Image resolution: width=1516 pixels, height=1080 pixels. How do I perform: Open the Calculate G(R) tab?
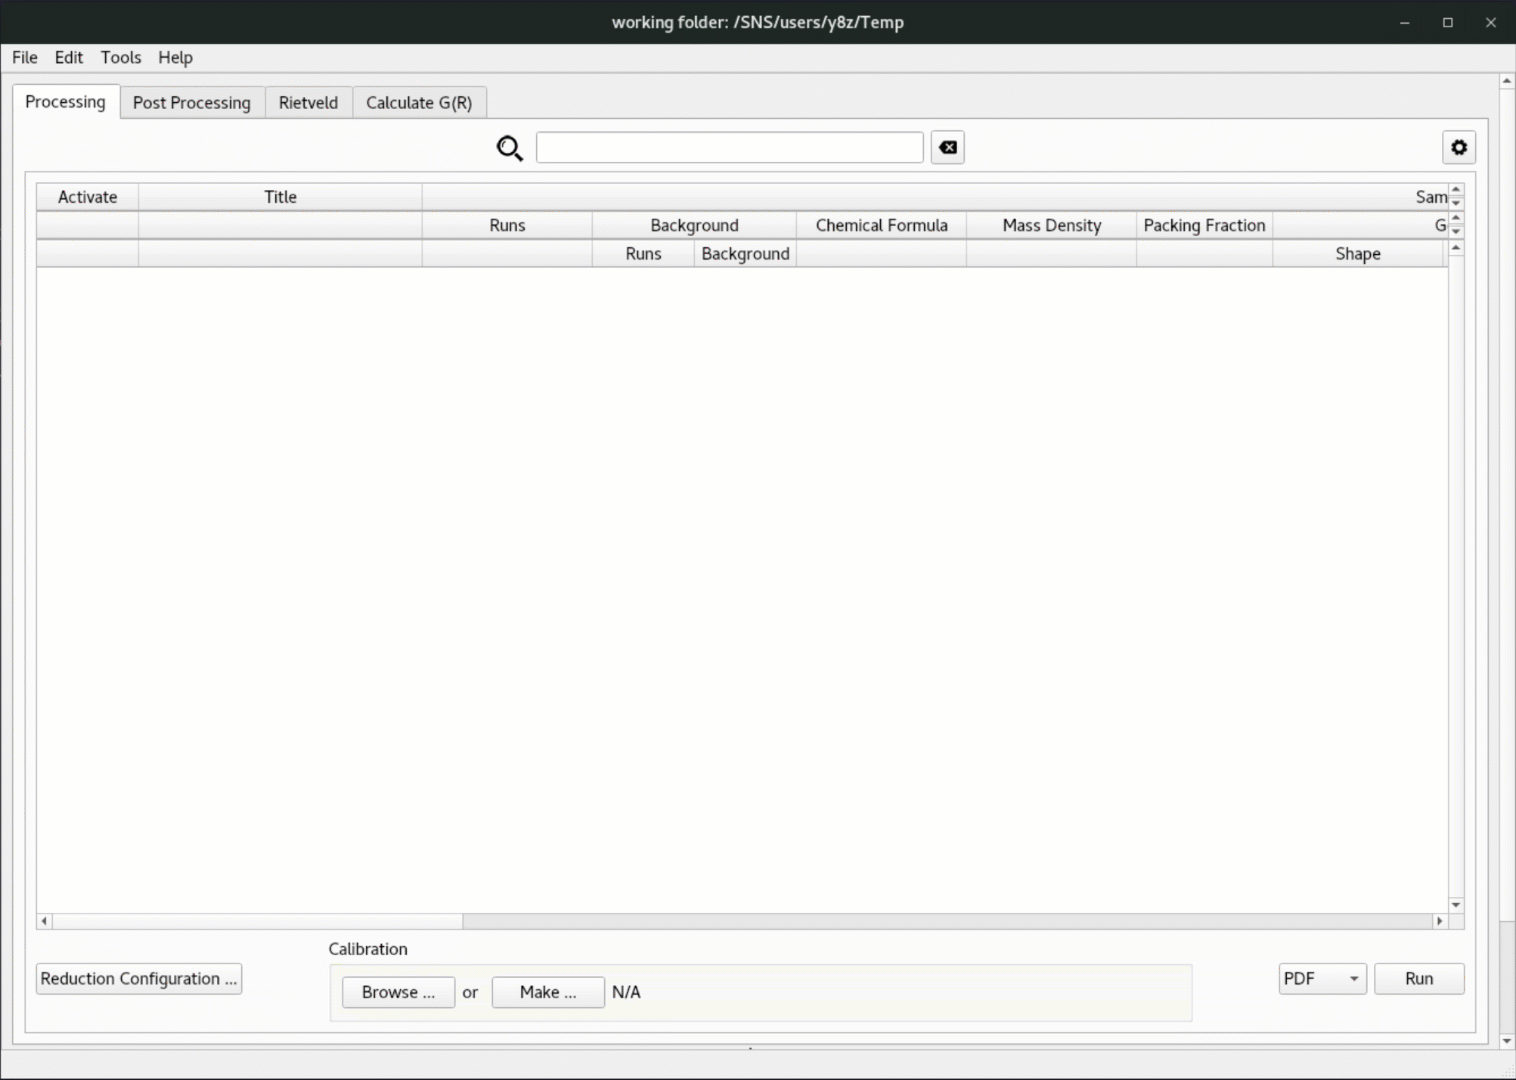419,103
